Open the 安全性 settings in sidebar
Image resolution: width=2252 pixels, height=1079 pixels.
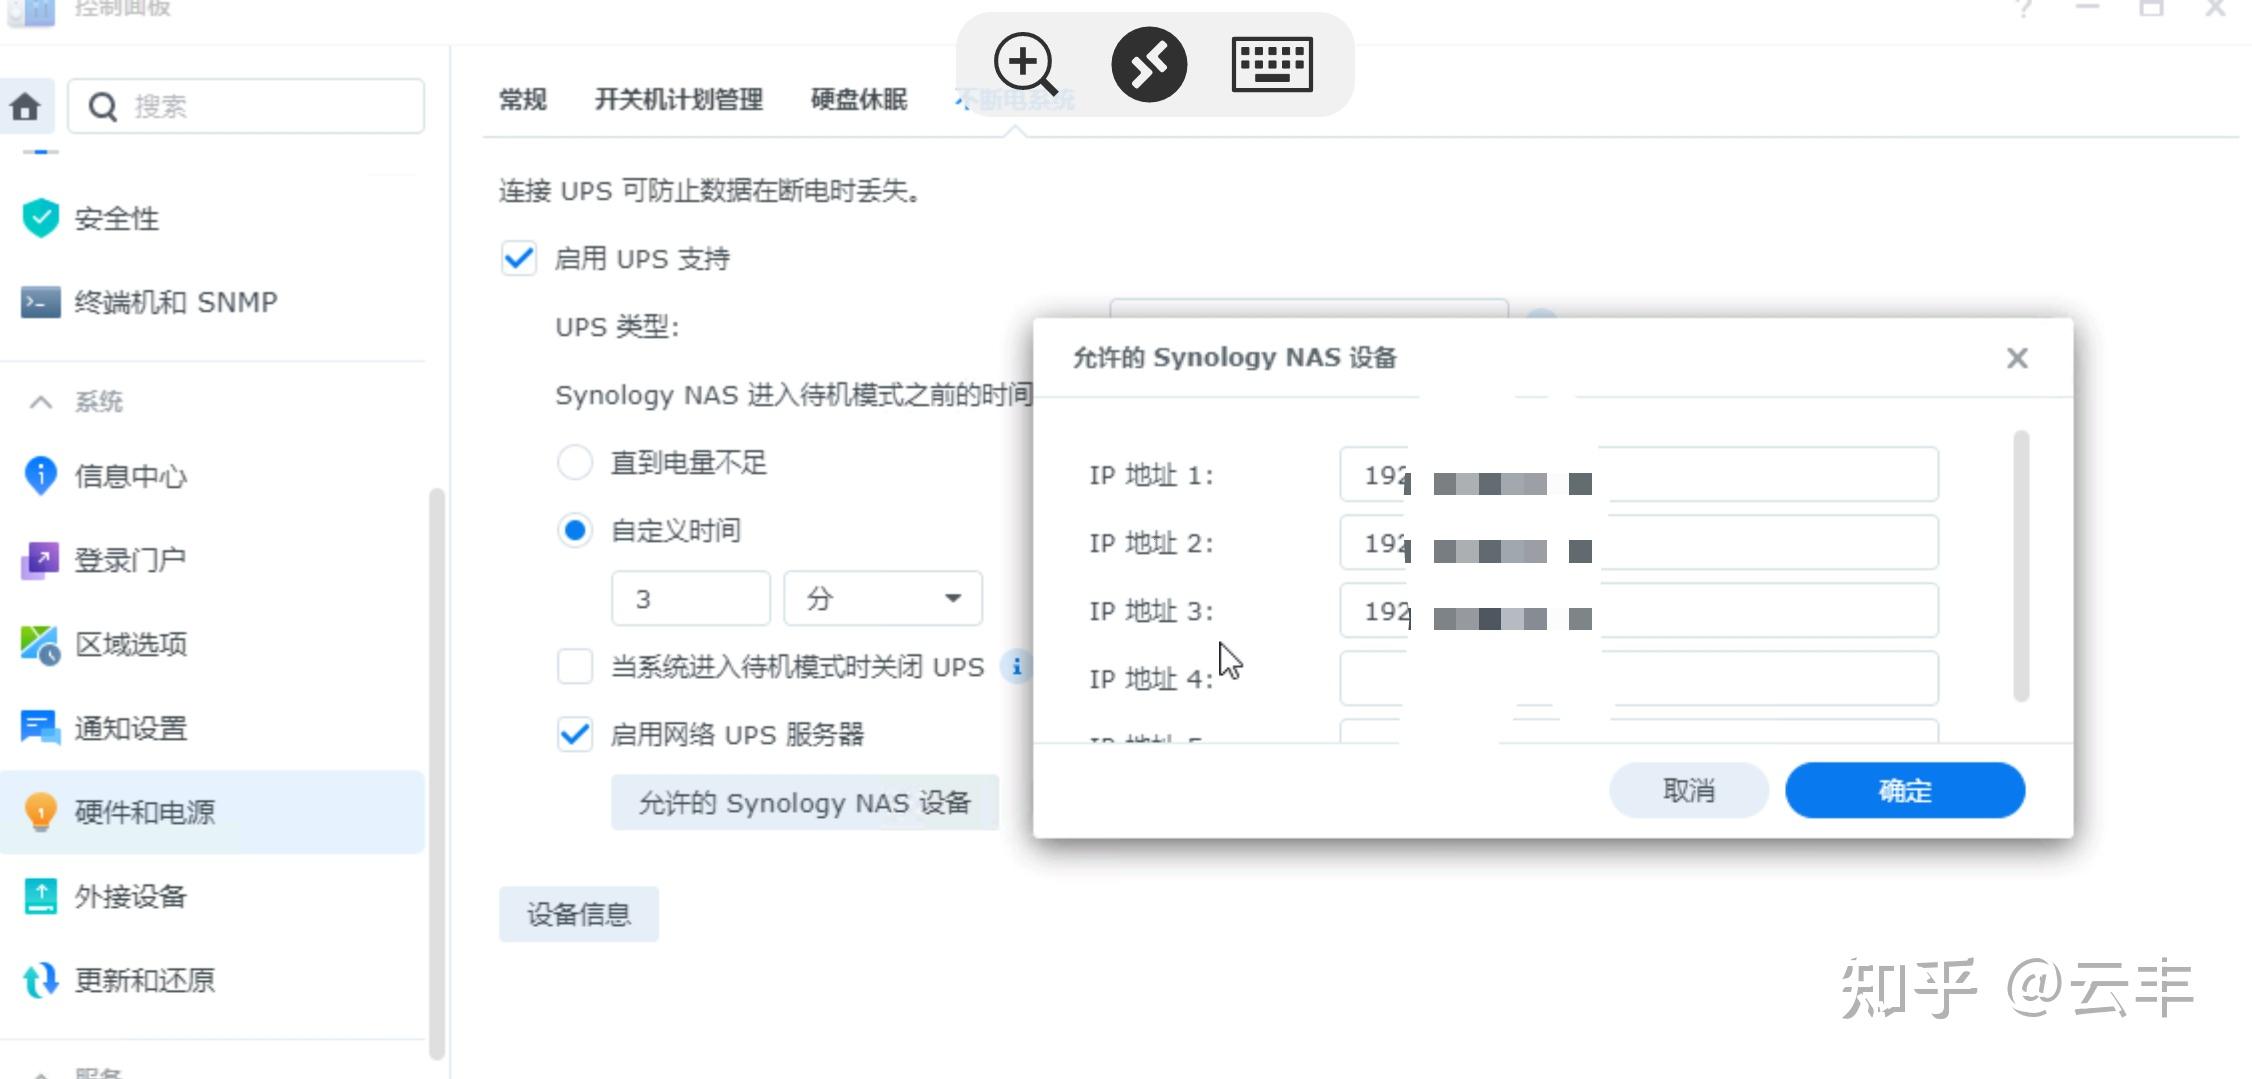[116, 219]
